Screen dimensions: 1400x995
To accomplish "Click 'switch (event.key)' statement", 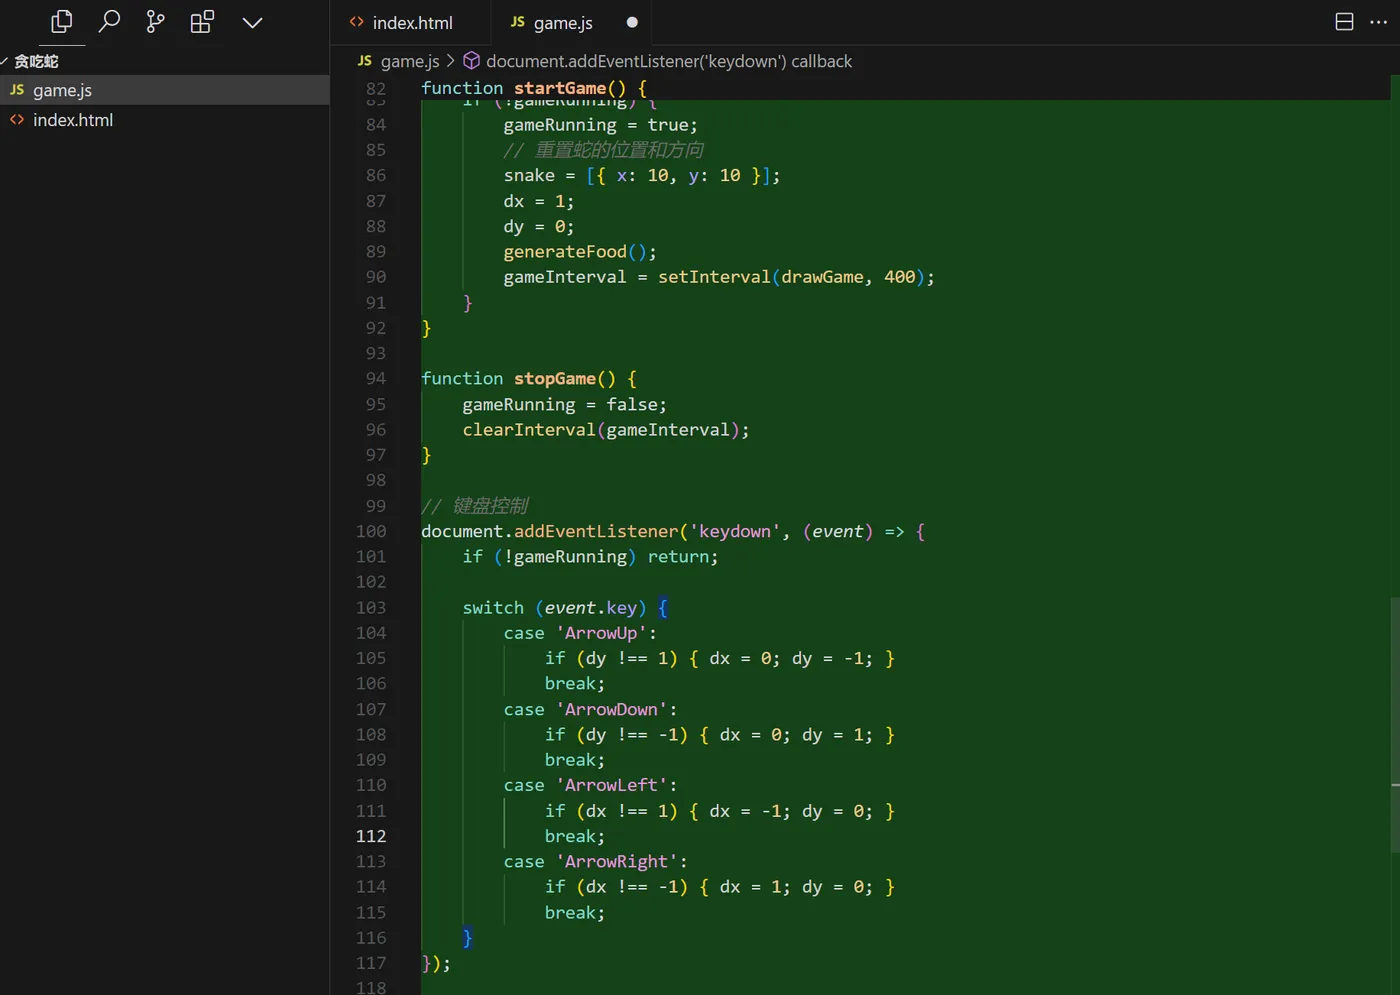I will coord(554,608).
